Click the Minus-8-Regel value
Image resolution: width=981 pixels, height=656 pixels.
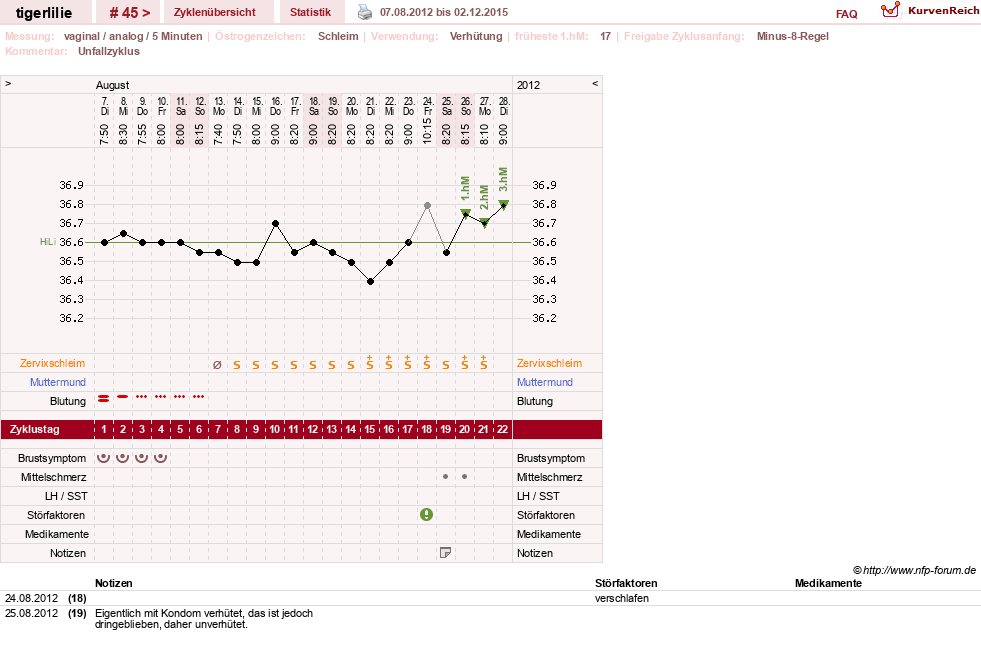click(x=793, y=36)
